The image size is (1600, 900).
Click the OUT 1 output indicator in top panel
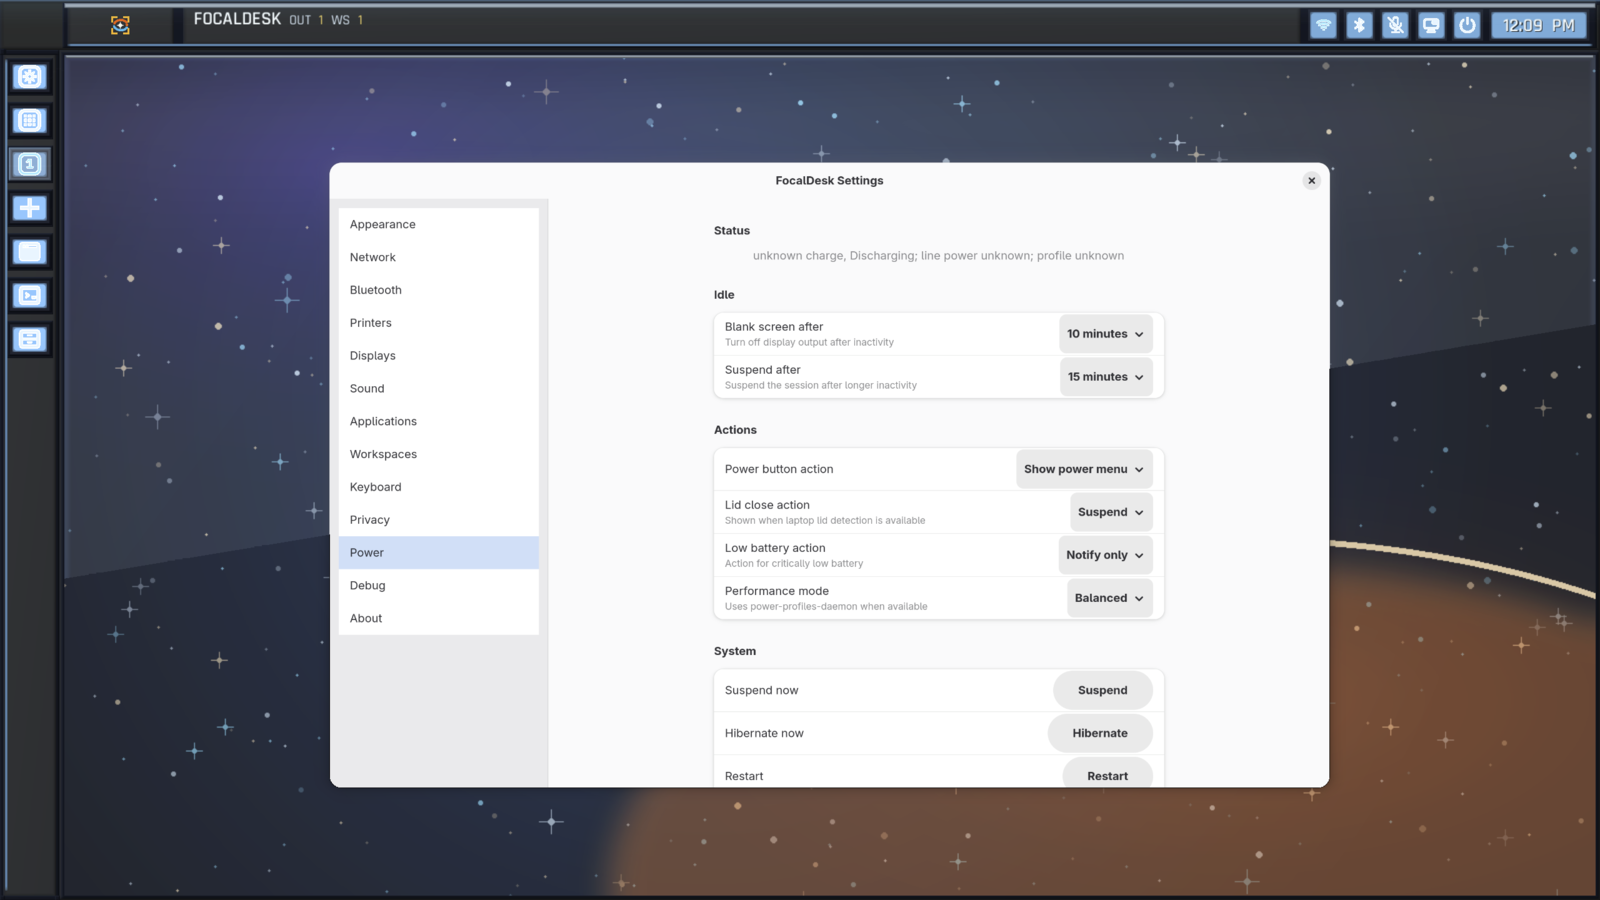[x=307, y=20]
